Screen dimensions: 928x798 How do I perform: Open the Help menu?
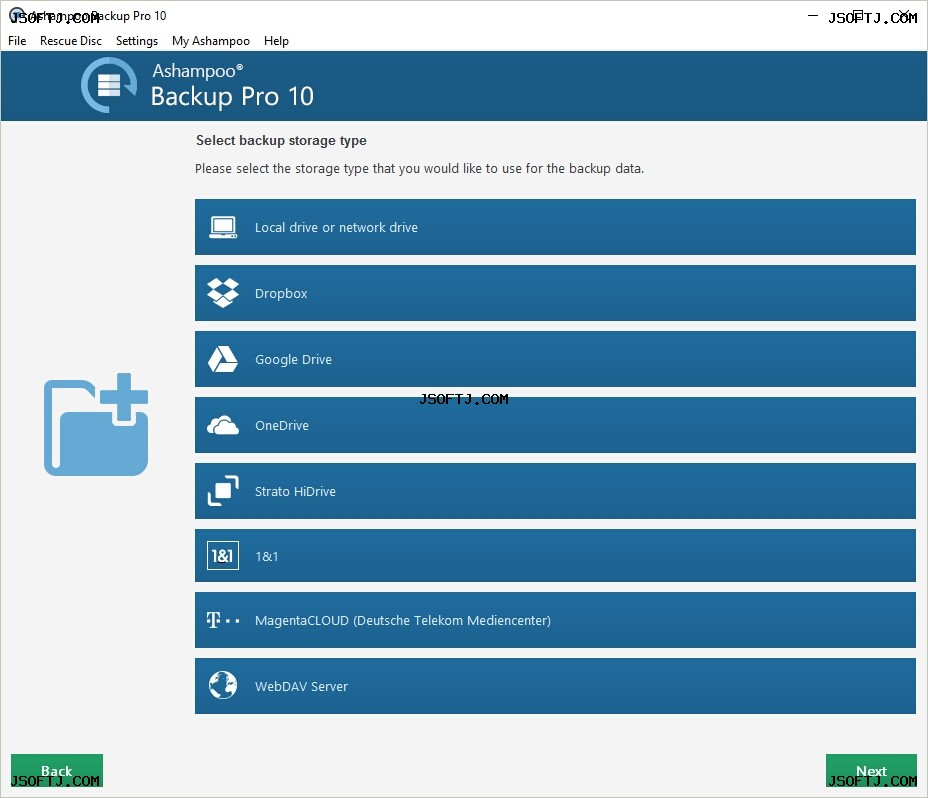[276, 41]
